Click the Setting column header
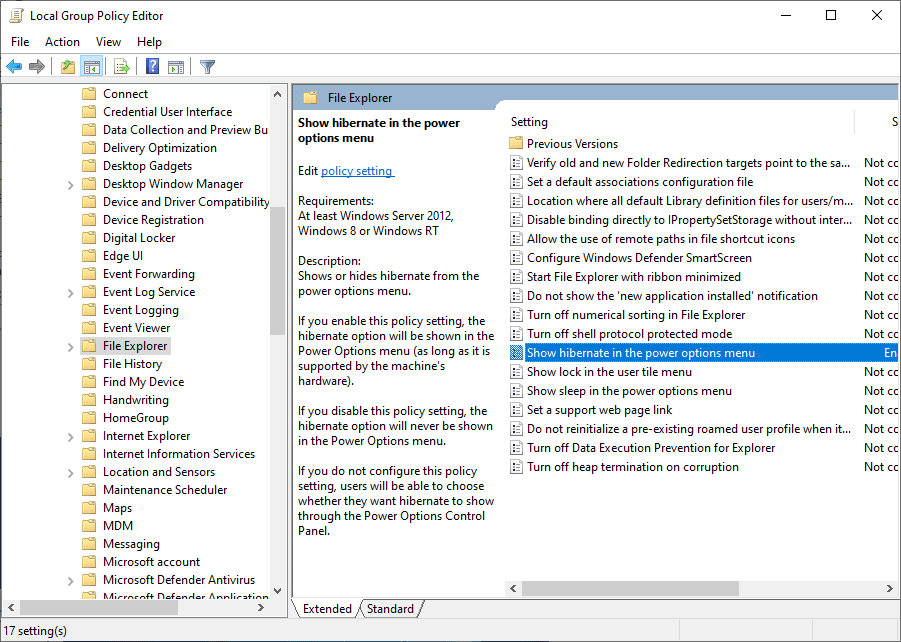 [x=530, y=122]
